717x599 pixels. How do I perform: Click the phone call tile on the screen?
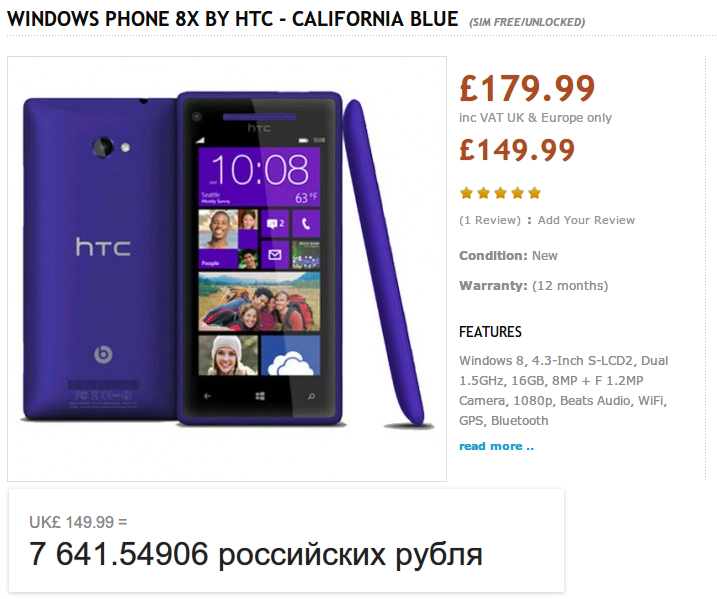coord(306,223)
